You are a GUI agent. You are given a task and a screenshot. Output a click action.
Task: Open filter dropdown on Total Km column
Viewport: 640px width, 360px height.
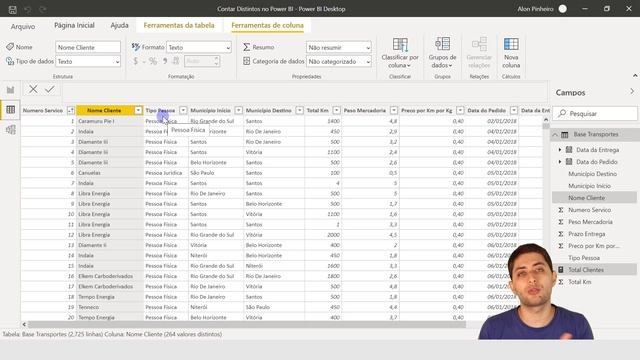pyautogui.click(x=337, y=110)
